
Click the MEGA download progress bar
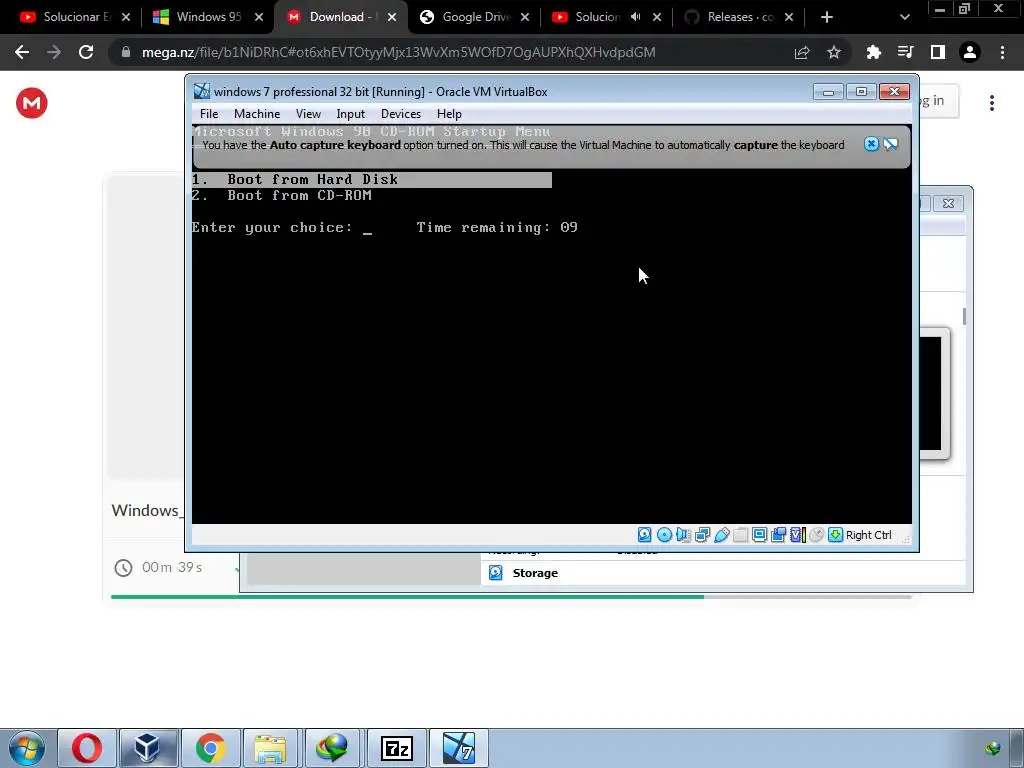(x=511, y=597)
